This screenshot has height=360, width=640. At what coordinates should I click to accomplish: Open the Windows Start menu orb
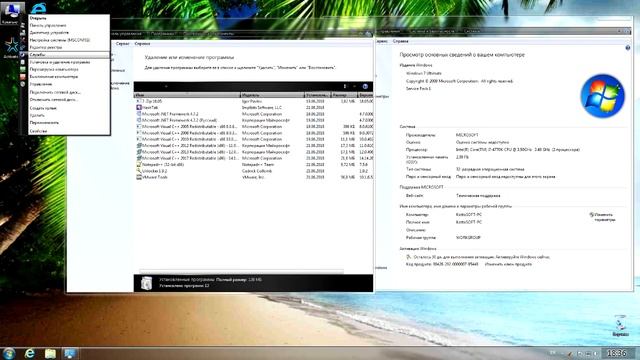coord(9,353)
